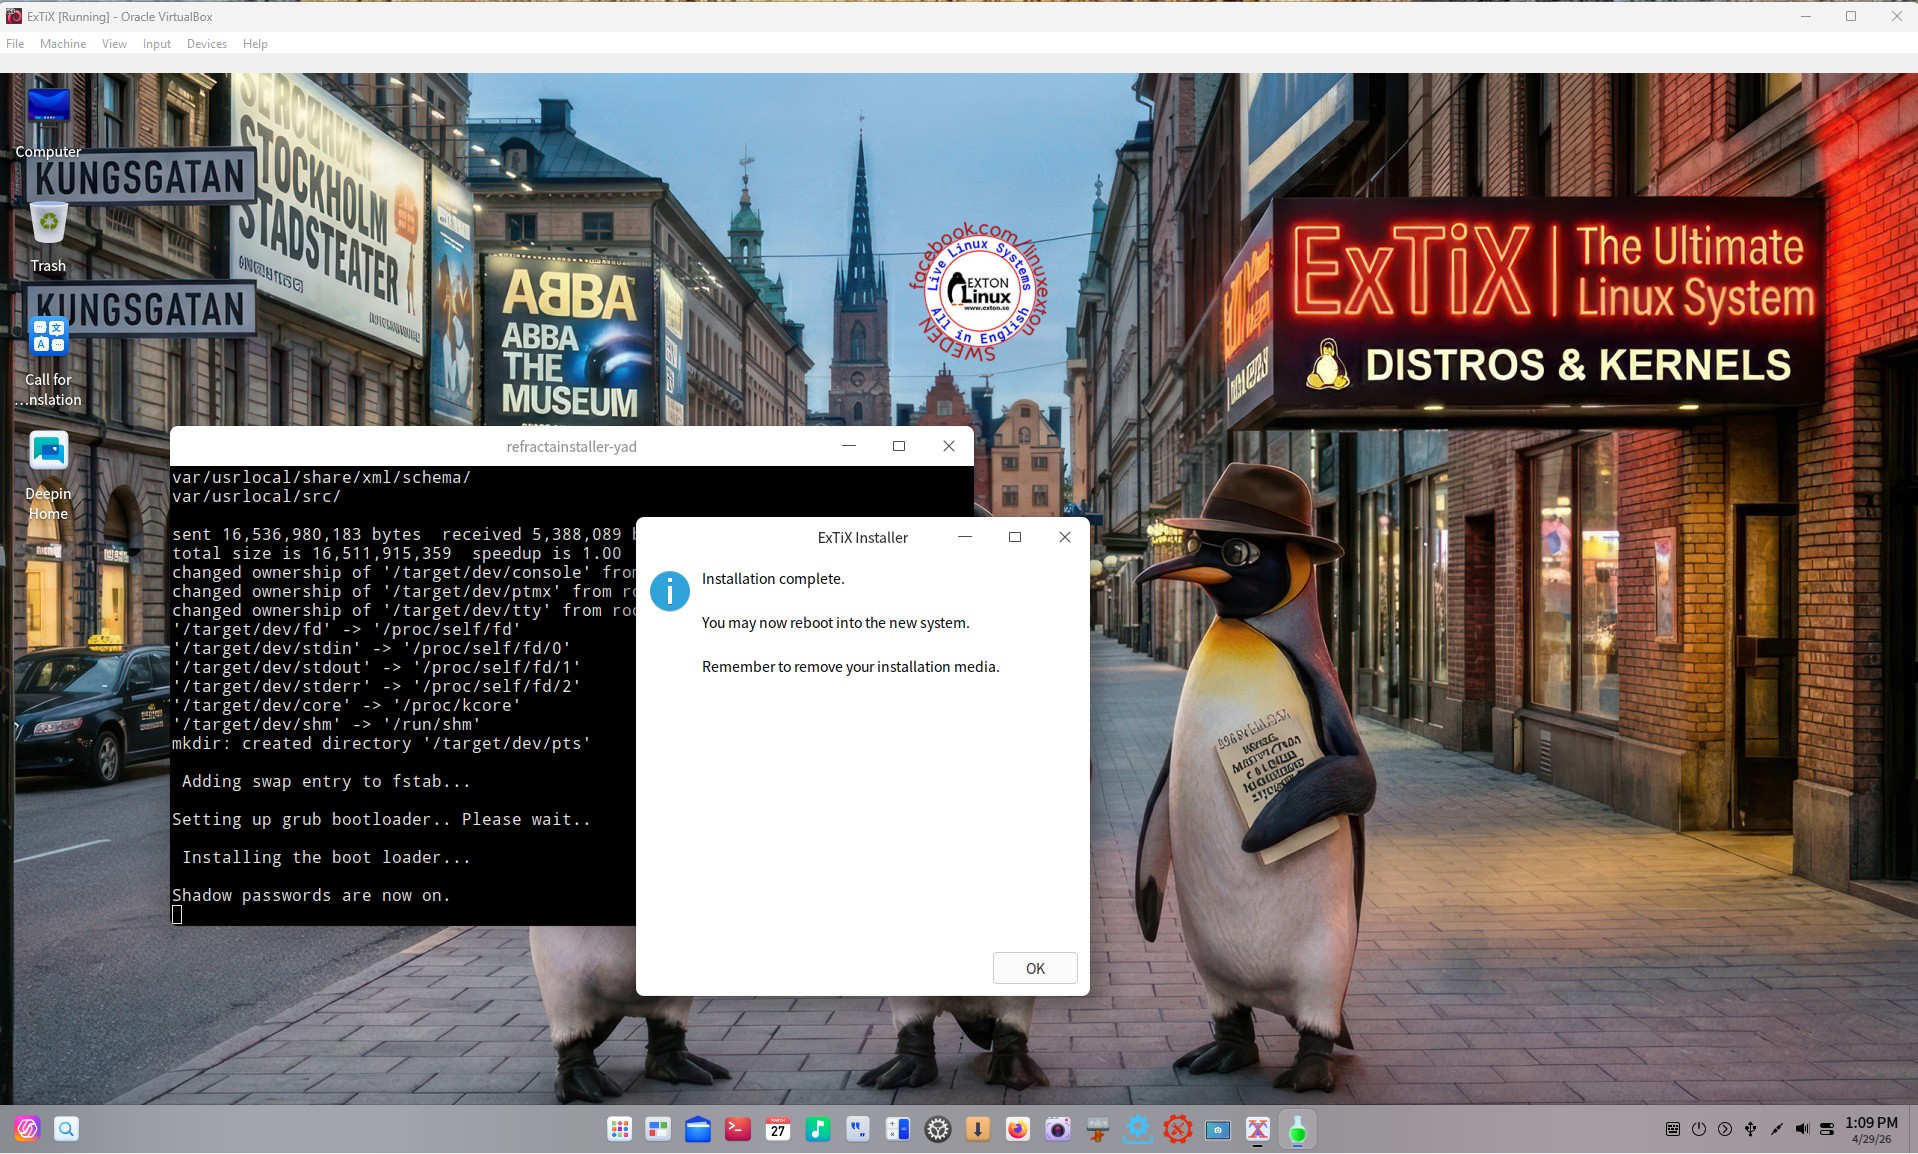
Task: Select the refractainstaller X icon in the dock
Action: tap(1258, 1130)
